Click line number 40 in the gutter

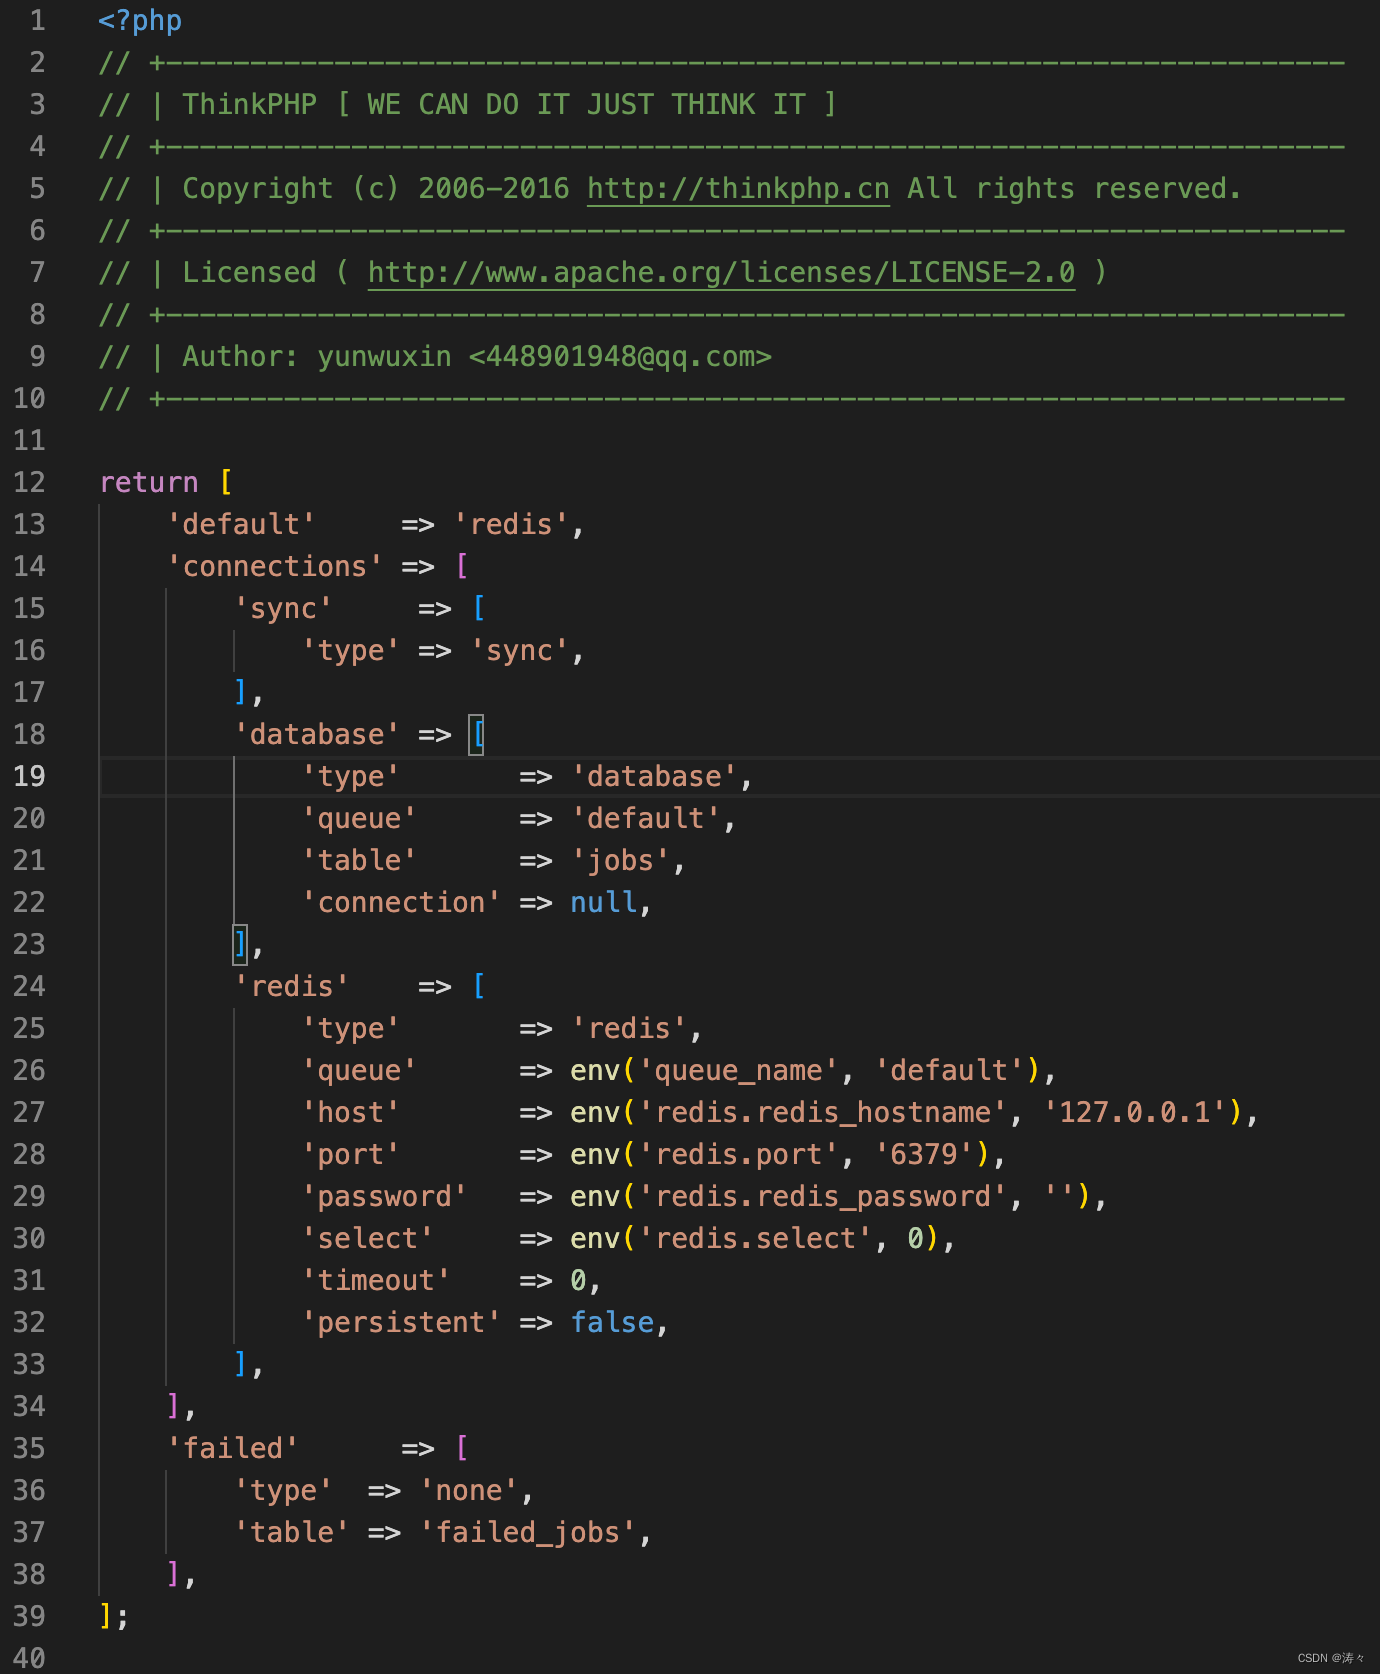click(x=29, y=1658)
